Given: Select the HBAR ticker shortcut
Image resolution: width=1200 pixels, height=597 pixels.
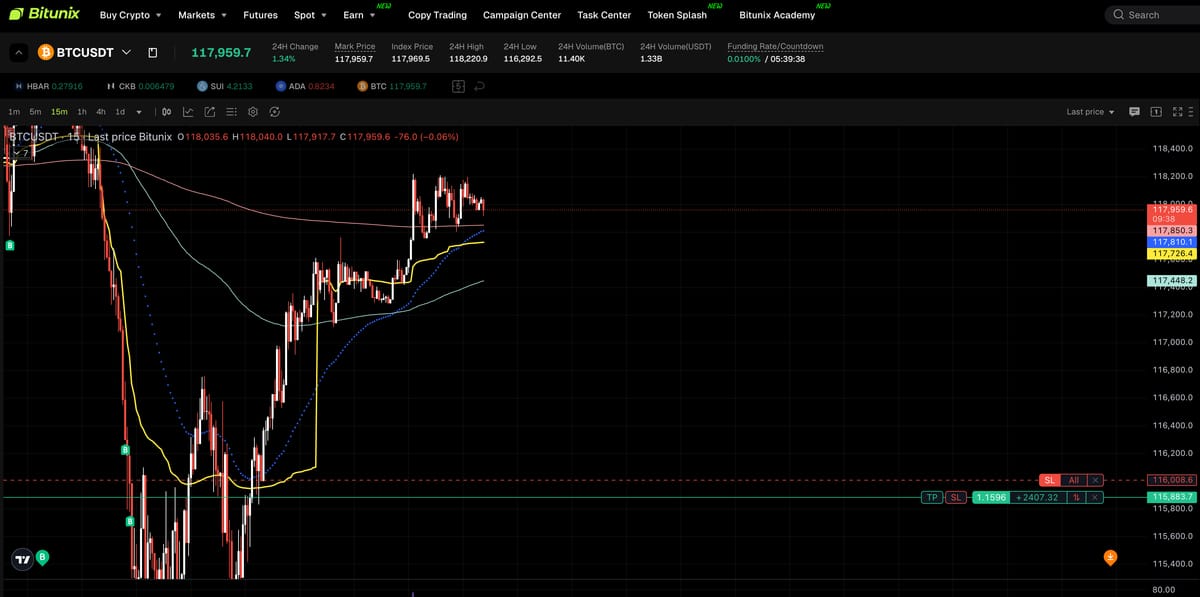Looking at the screenshot, I should (x=49, y=86).
